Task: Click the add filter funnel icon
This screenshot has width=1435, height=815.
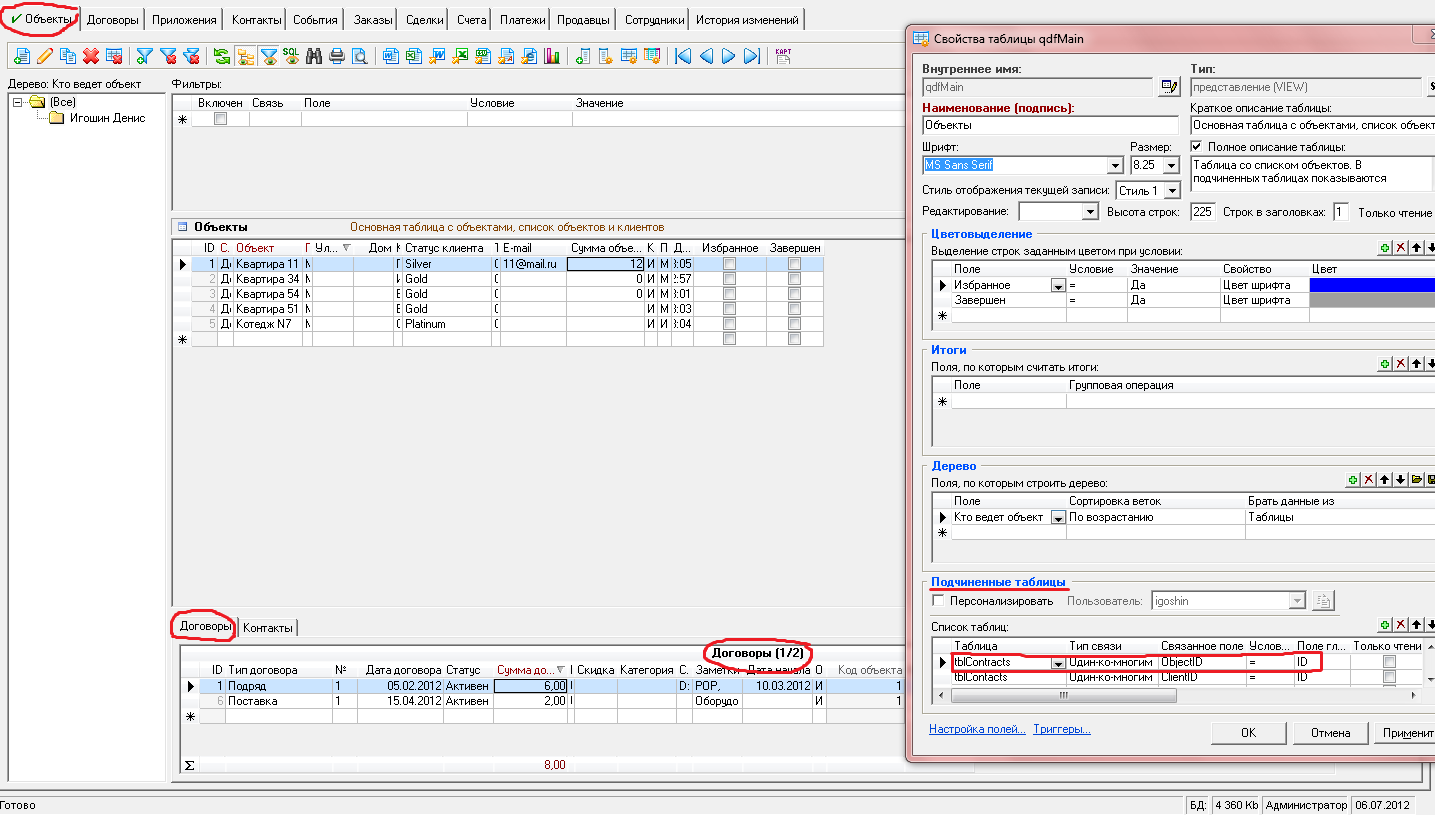Action: [x=144, y=56]
